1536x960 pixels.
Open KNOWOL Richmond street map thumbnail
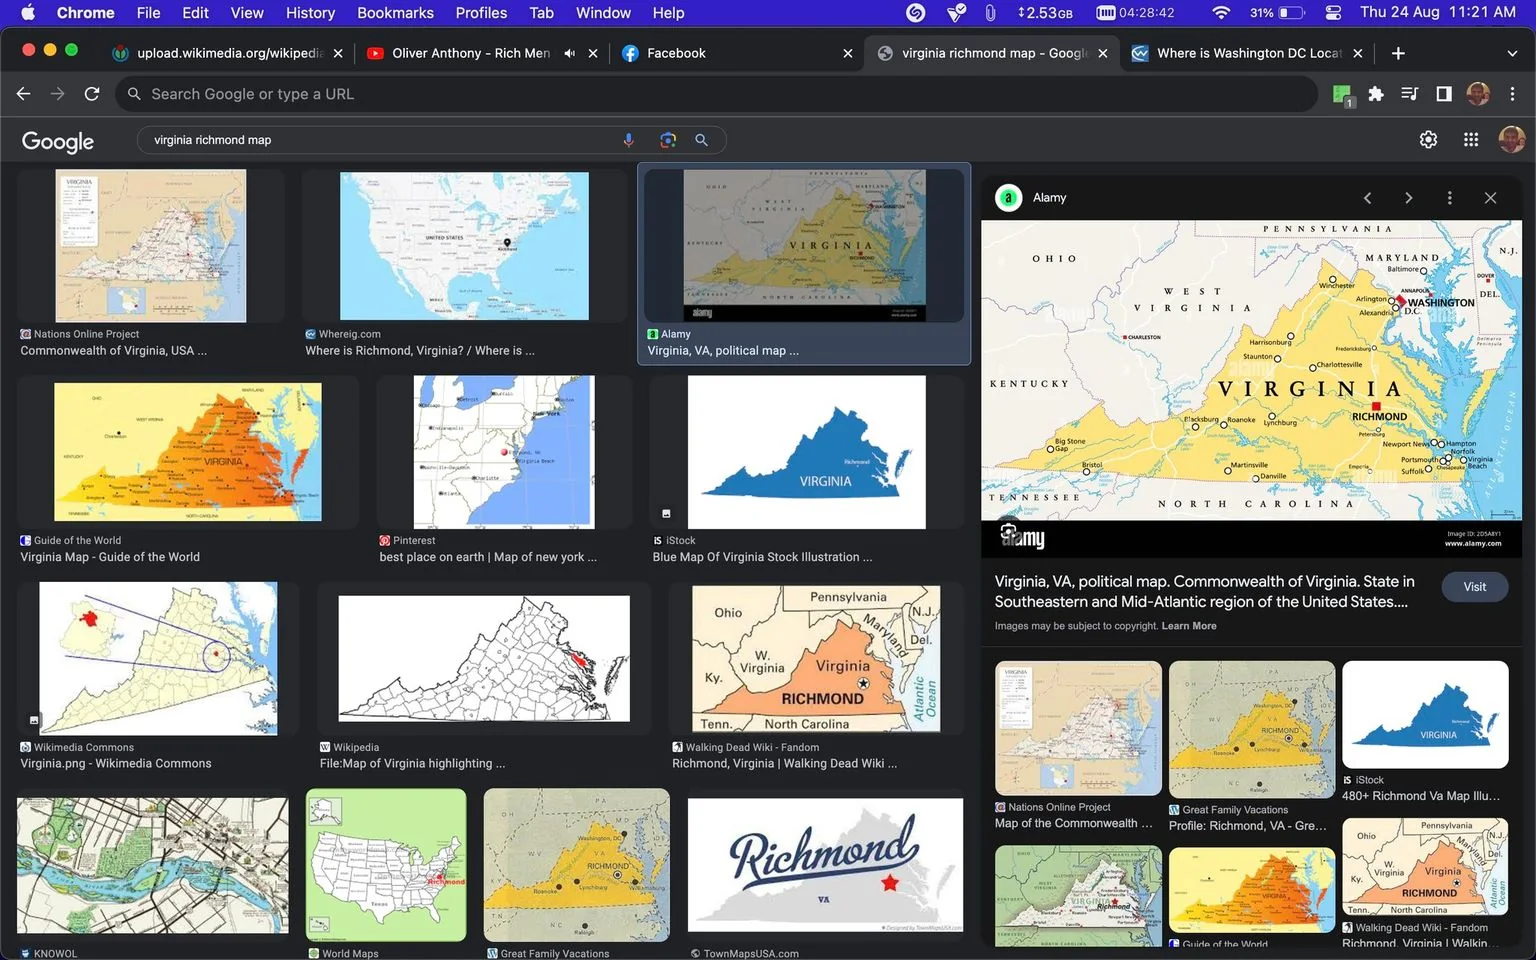[152, 865]
